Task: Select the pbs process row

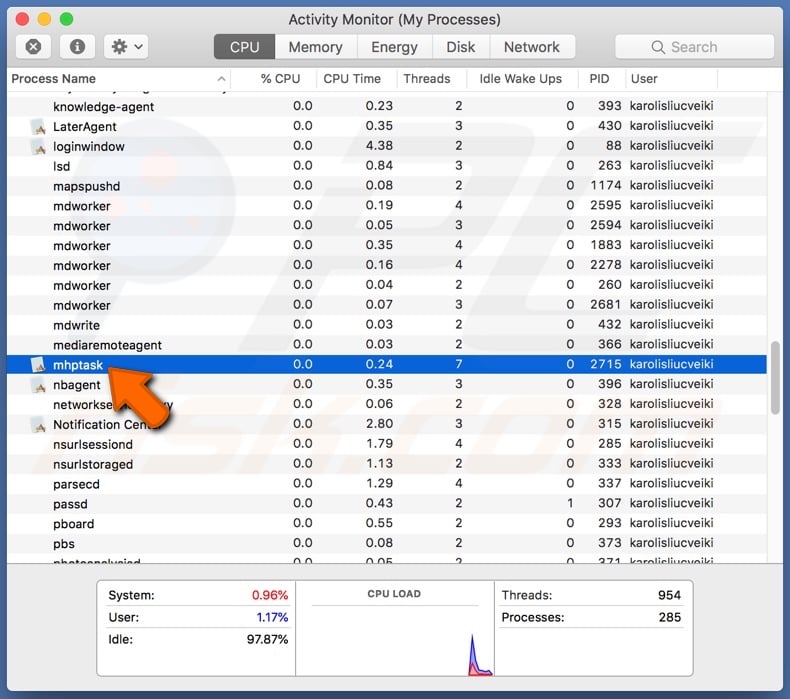Action: pos(387,543)
